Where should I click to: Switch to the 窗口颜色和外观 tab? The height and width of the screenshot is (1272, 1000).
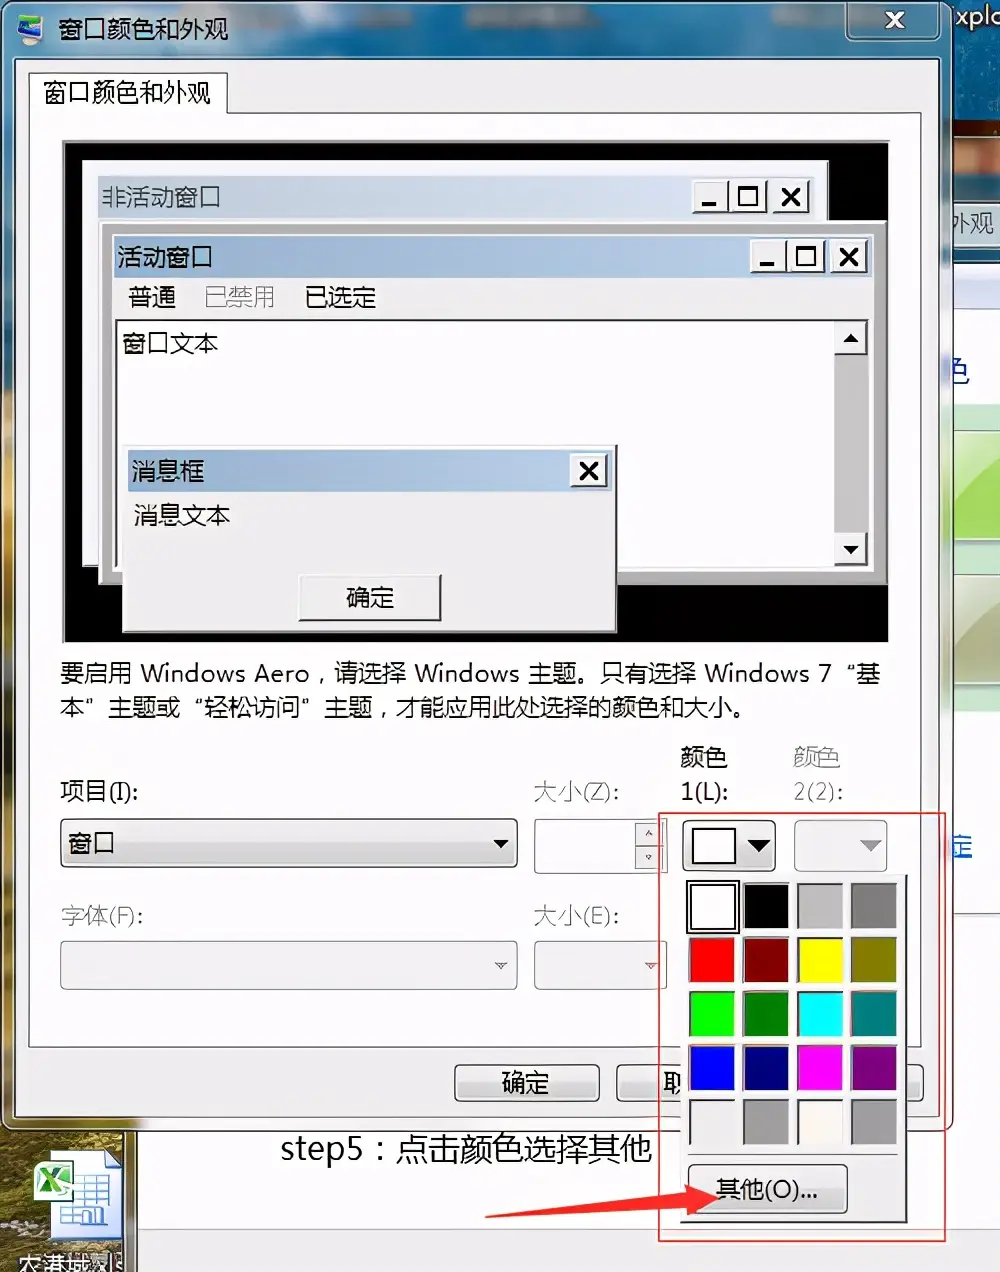(127, 93)
